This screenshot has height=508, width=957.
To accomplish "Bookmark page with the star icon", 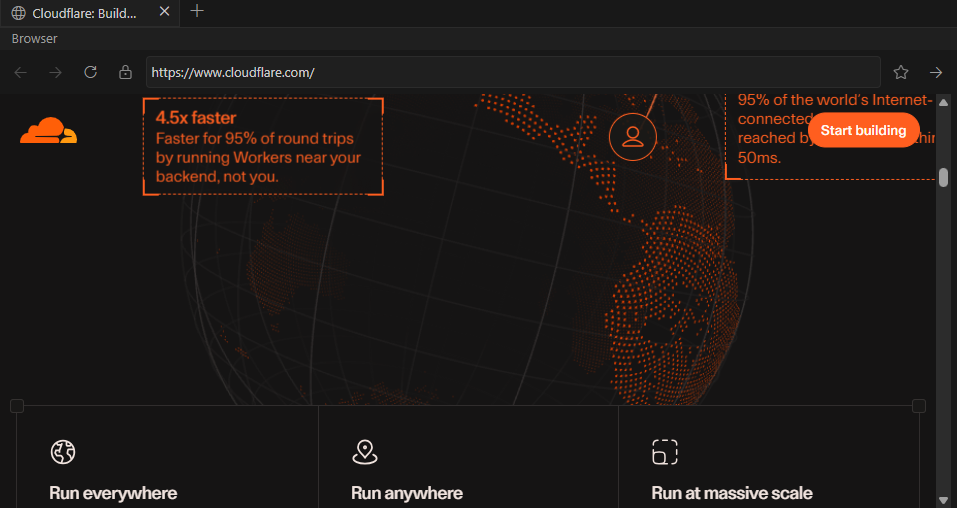I will pos(901,72).
